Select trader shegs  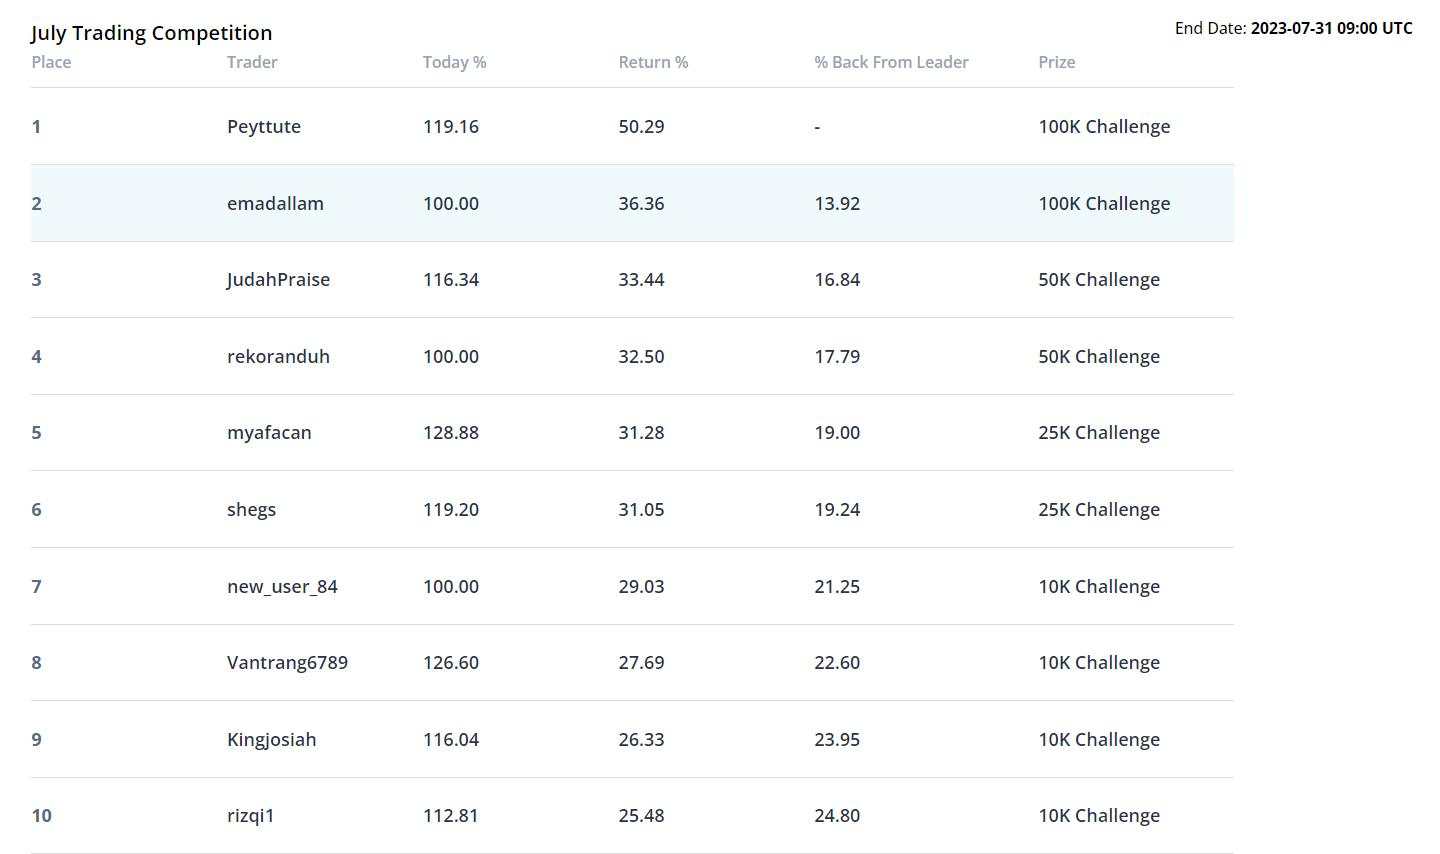[251, 510]
